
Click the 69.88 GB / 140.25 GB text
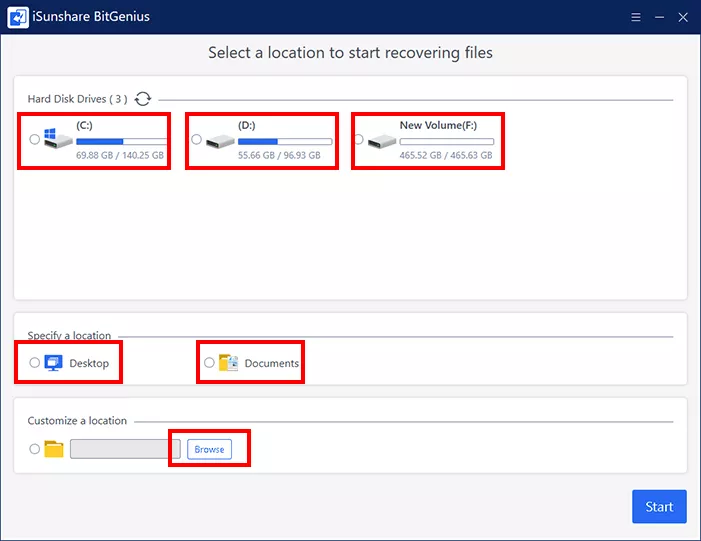pyautogui.click(x=120, y=155)
